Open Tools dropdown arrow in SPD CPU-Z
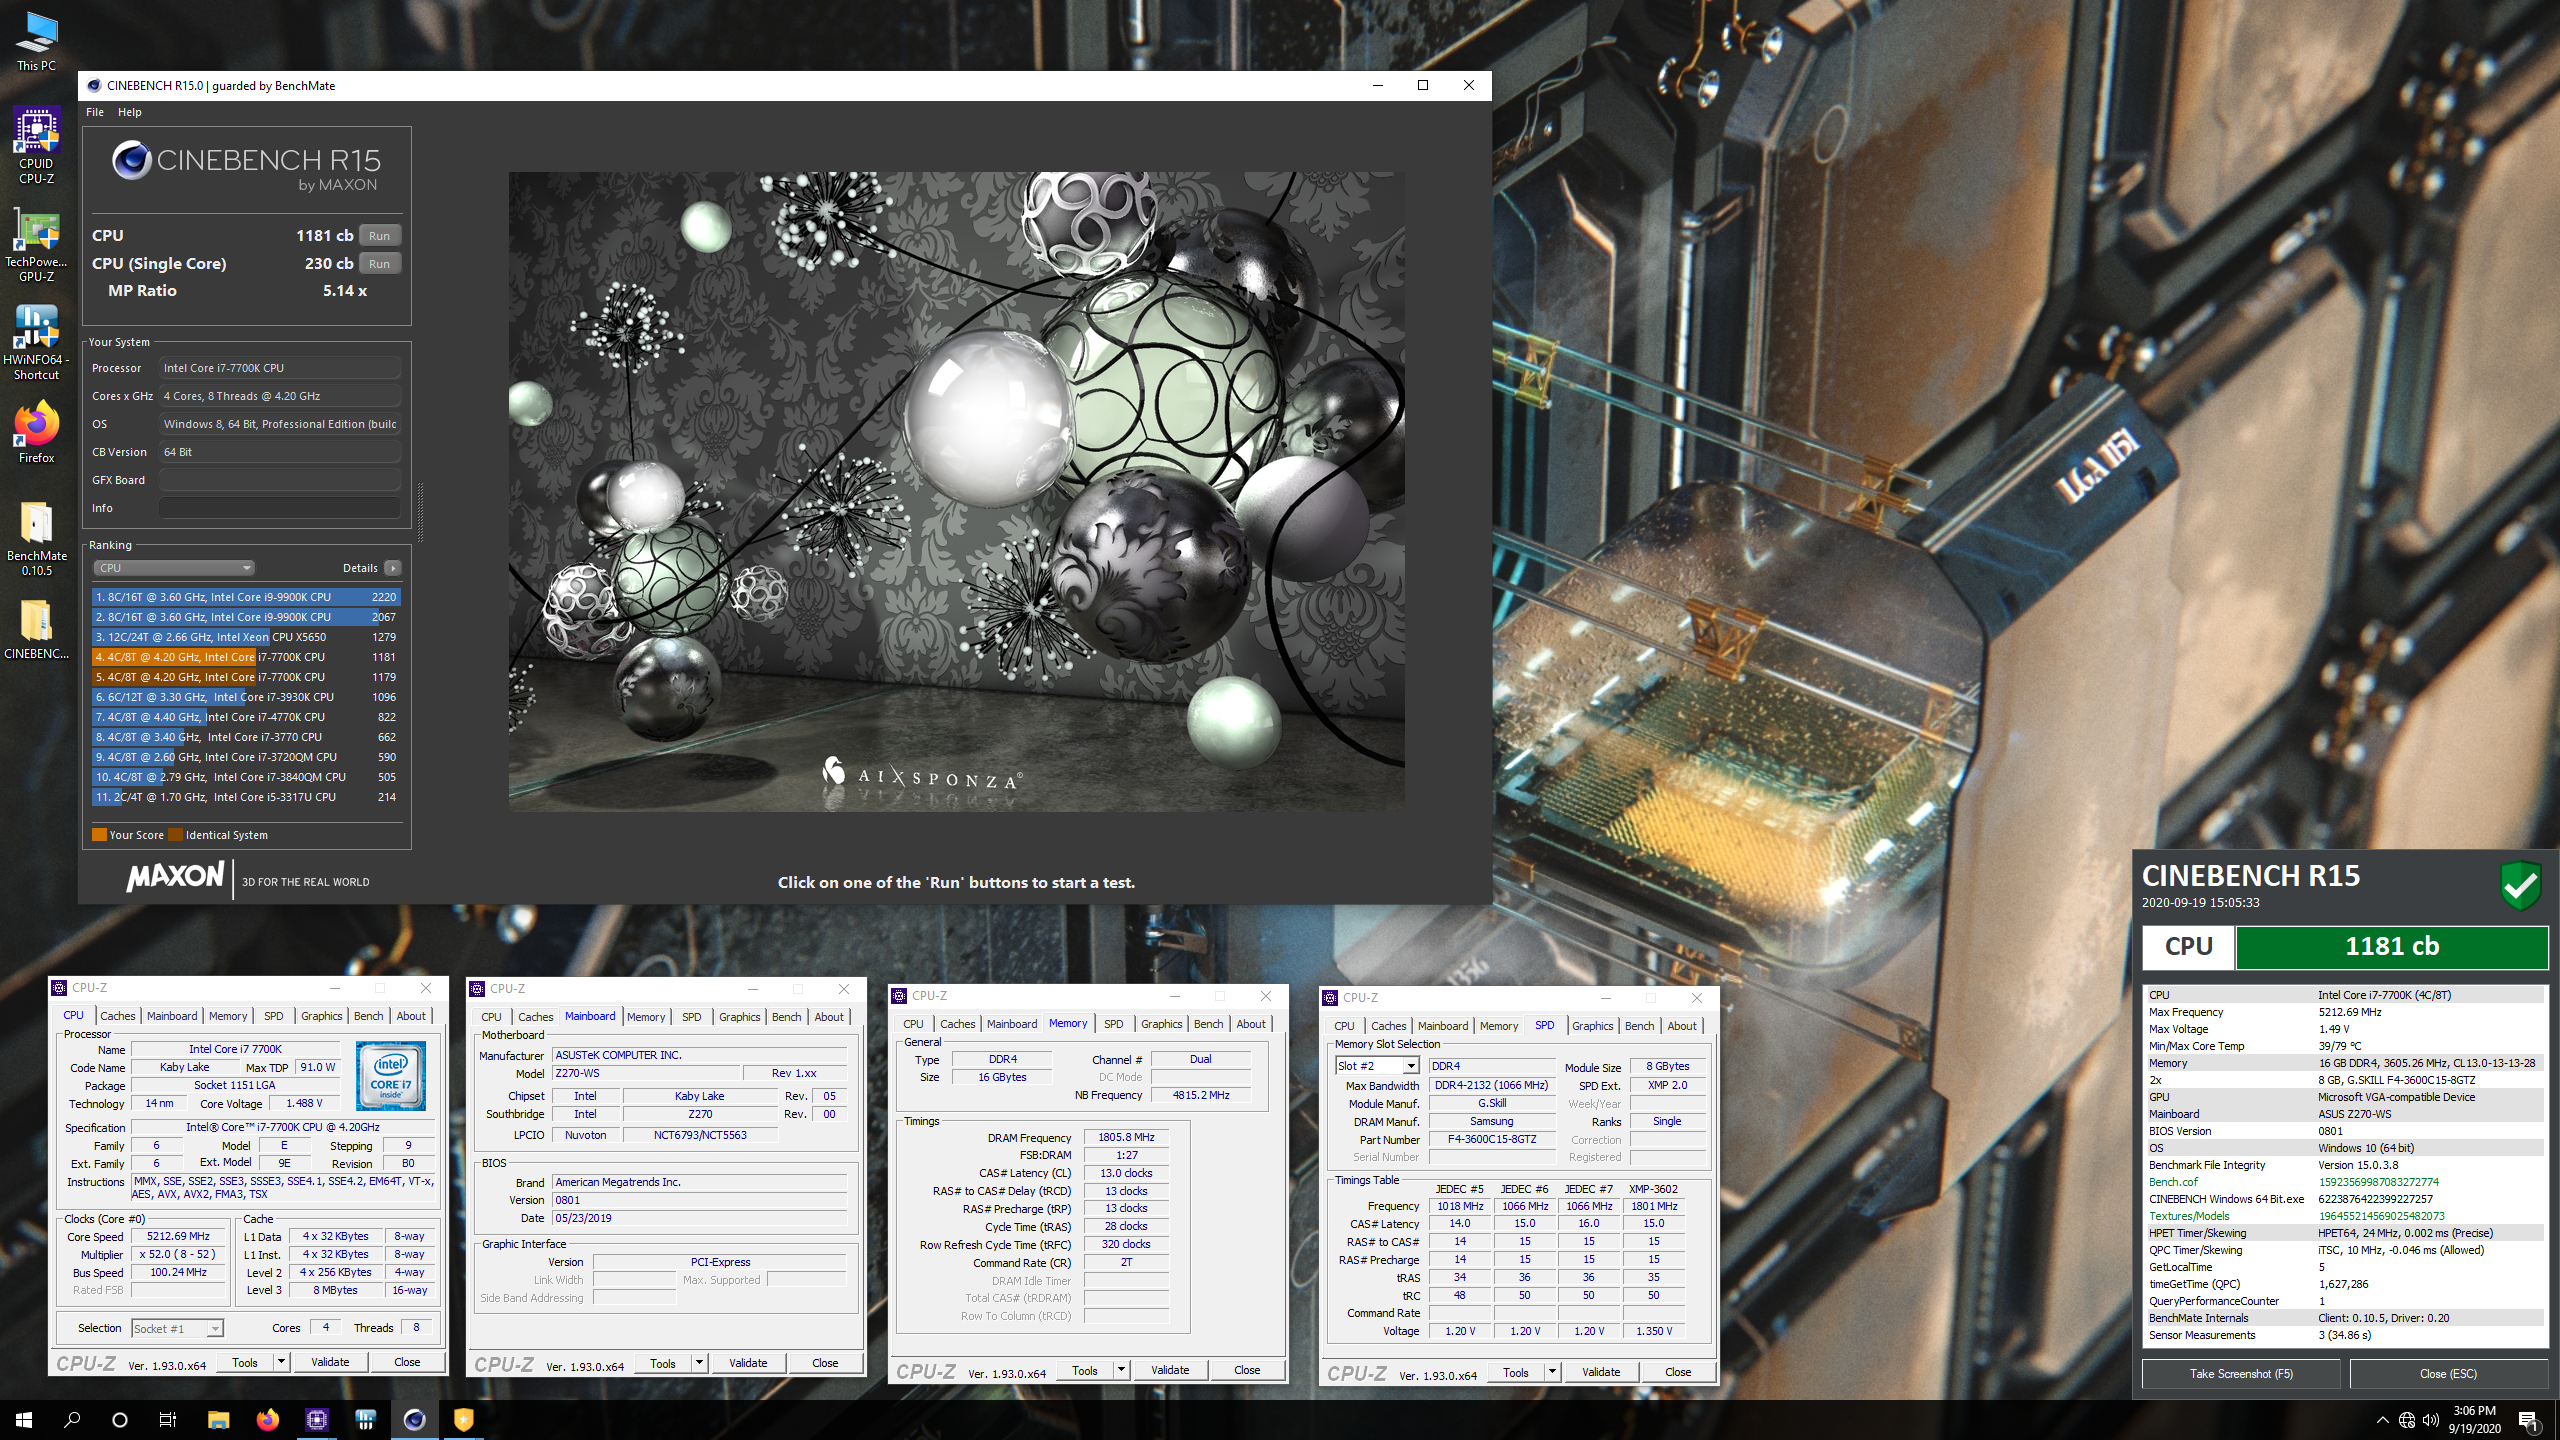 point(1552,1372)
